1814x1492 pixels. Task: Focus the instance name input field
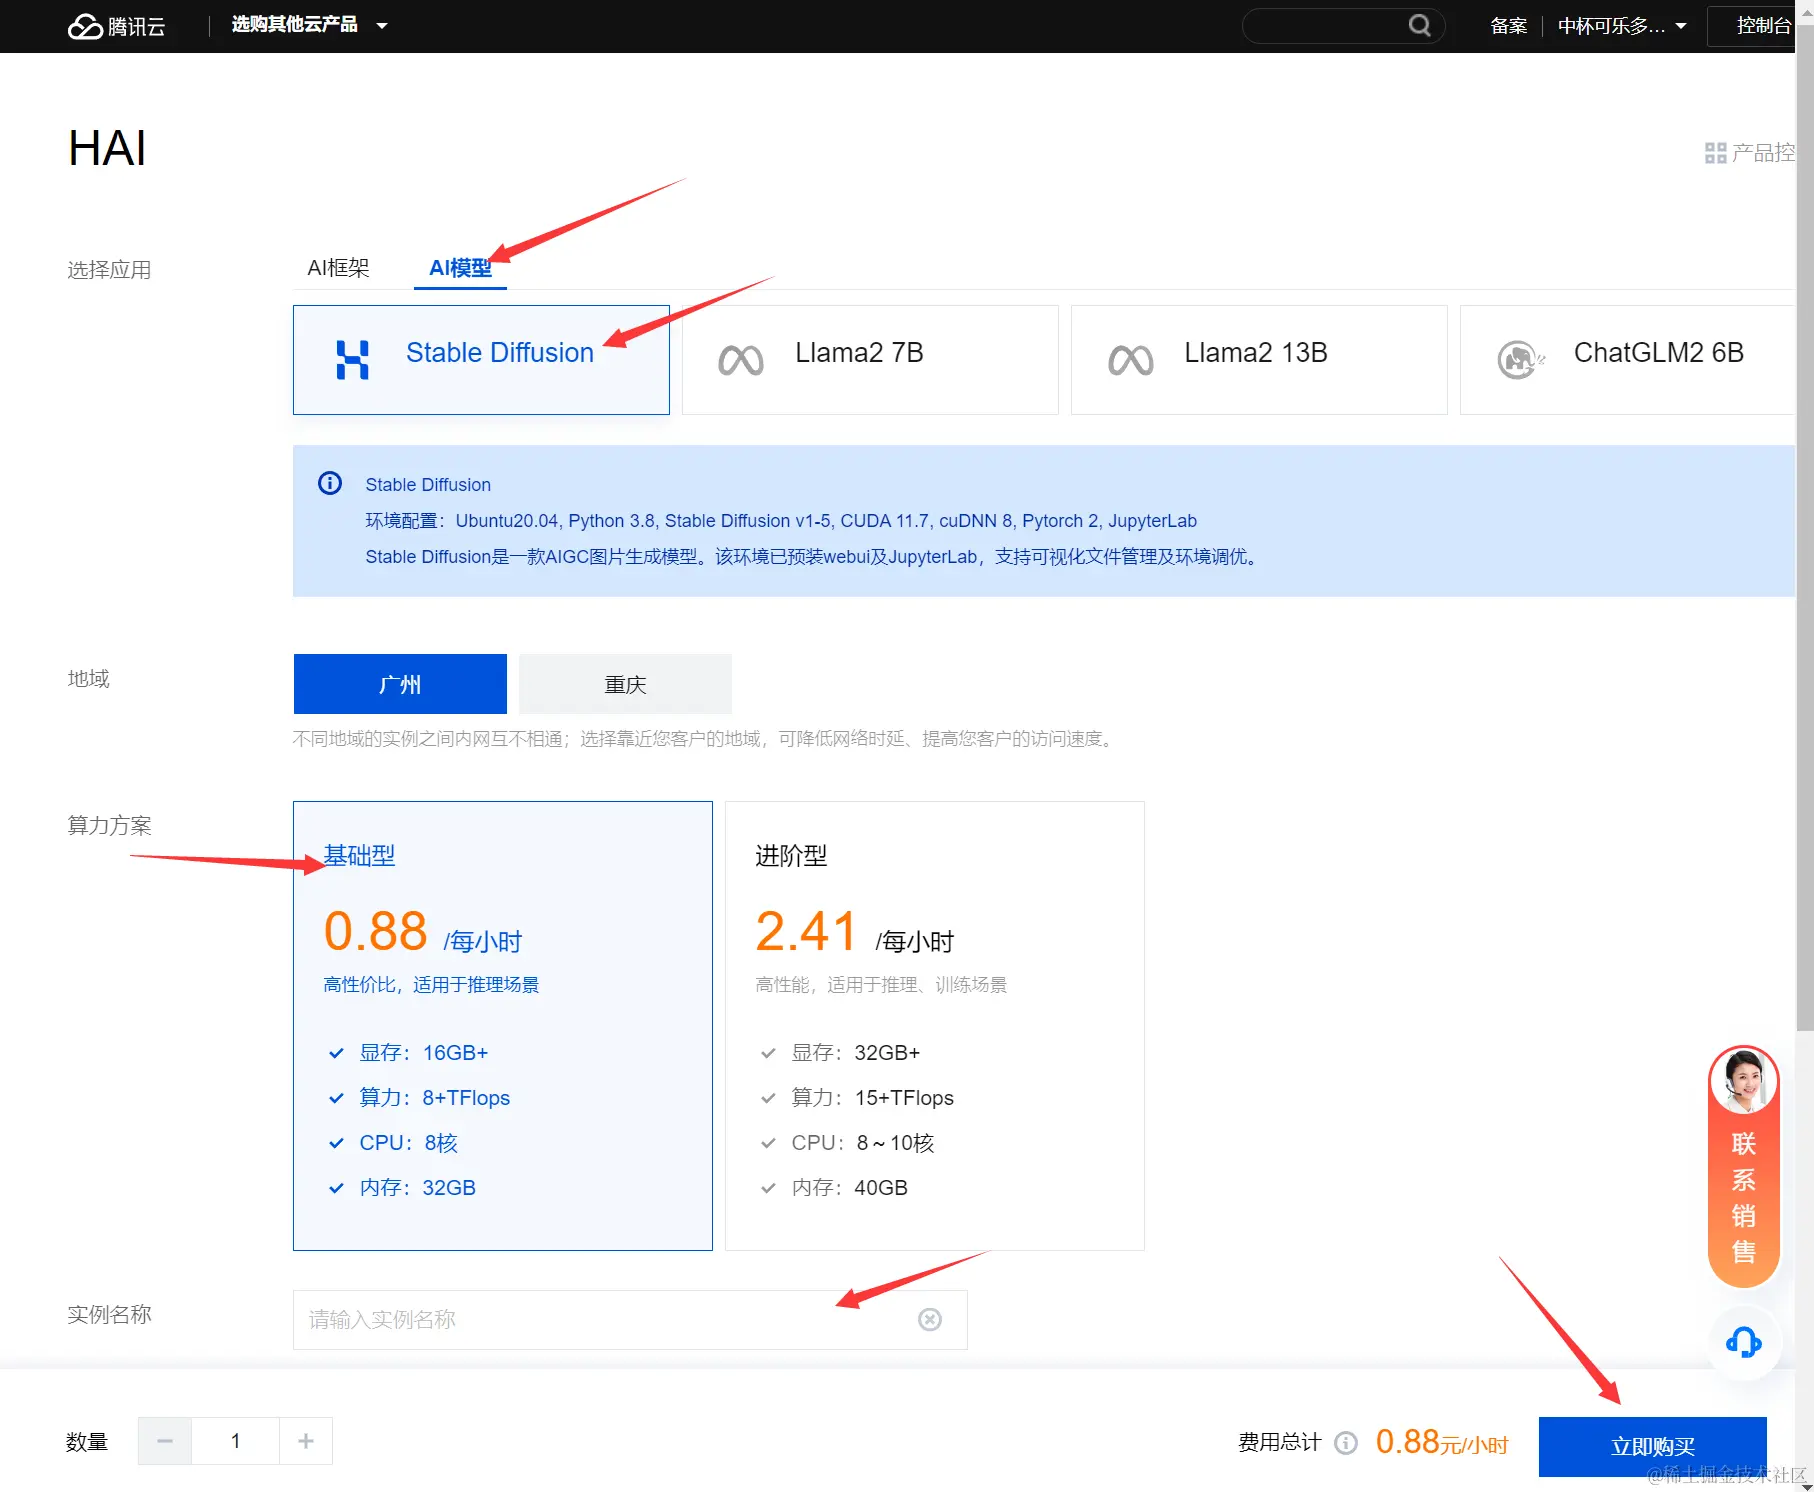[630, 1320]
